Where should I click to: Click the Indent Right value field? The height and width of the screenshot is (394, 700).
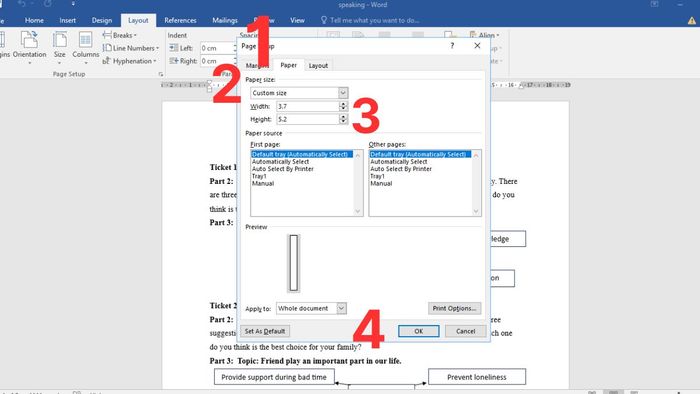point(218,61)
